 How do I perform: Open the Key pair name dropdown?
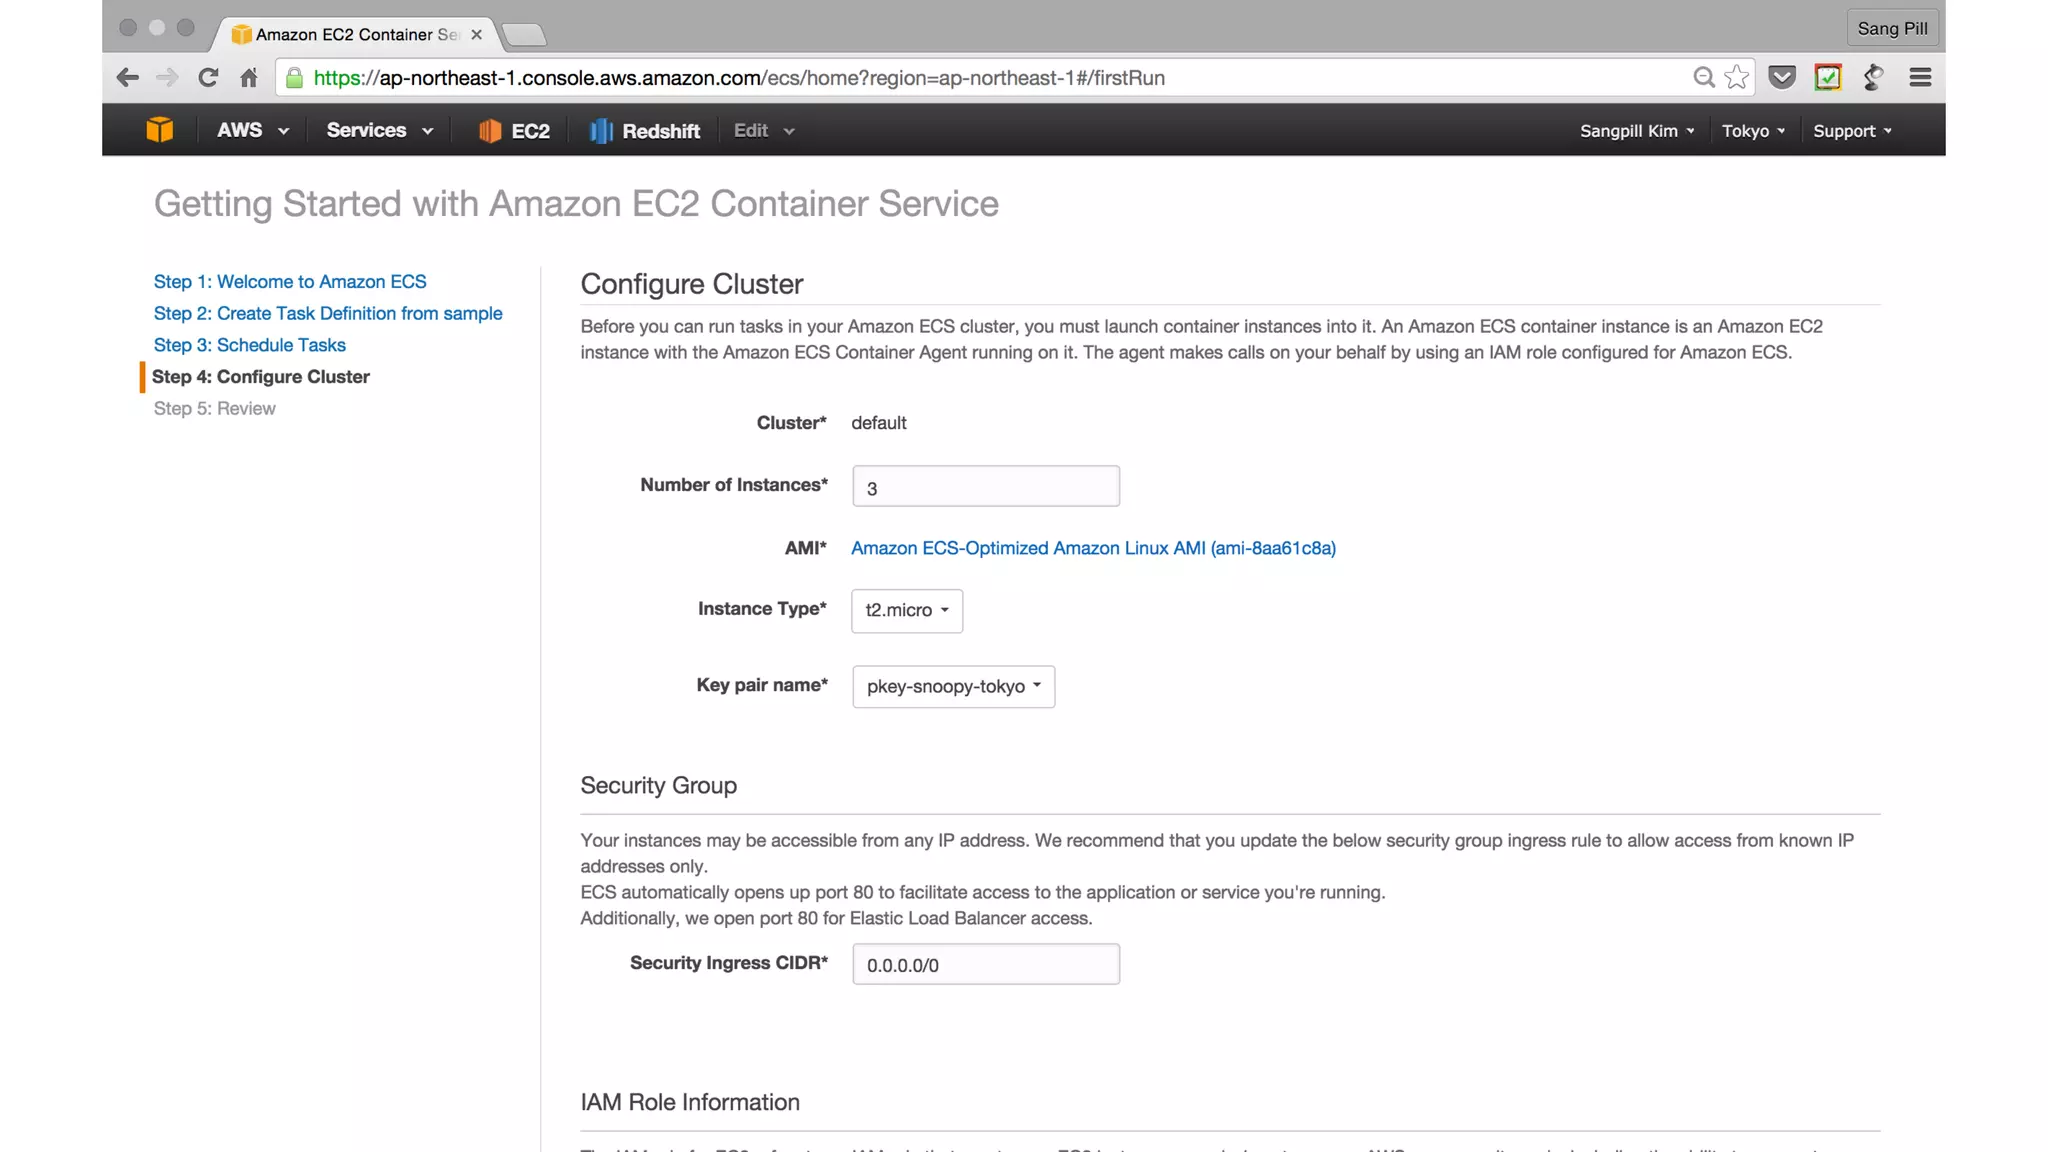tap(953, 686)
